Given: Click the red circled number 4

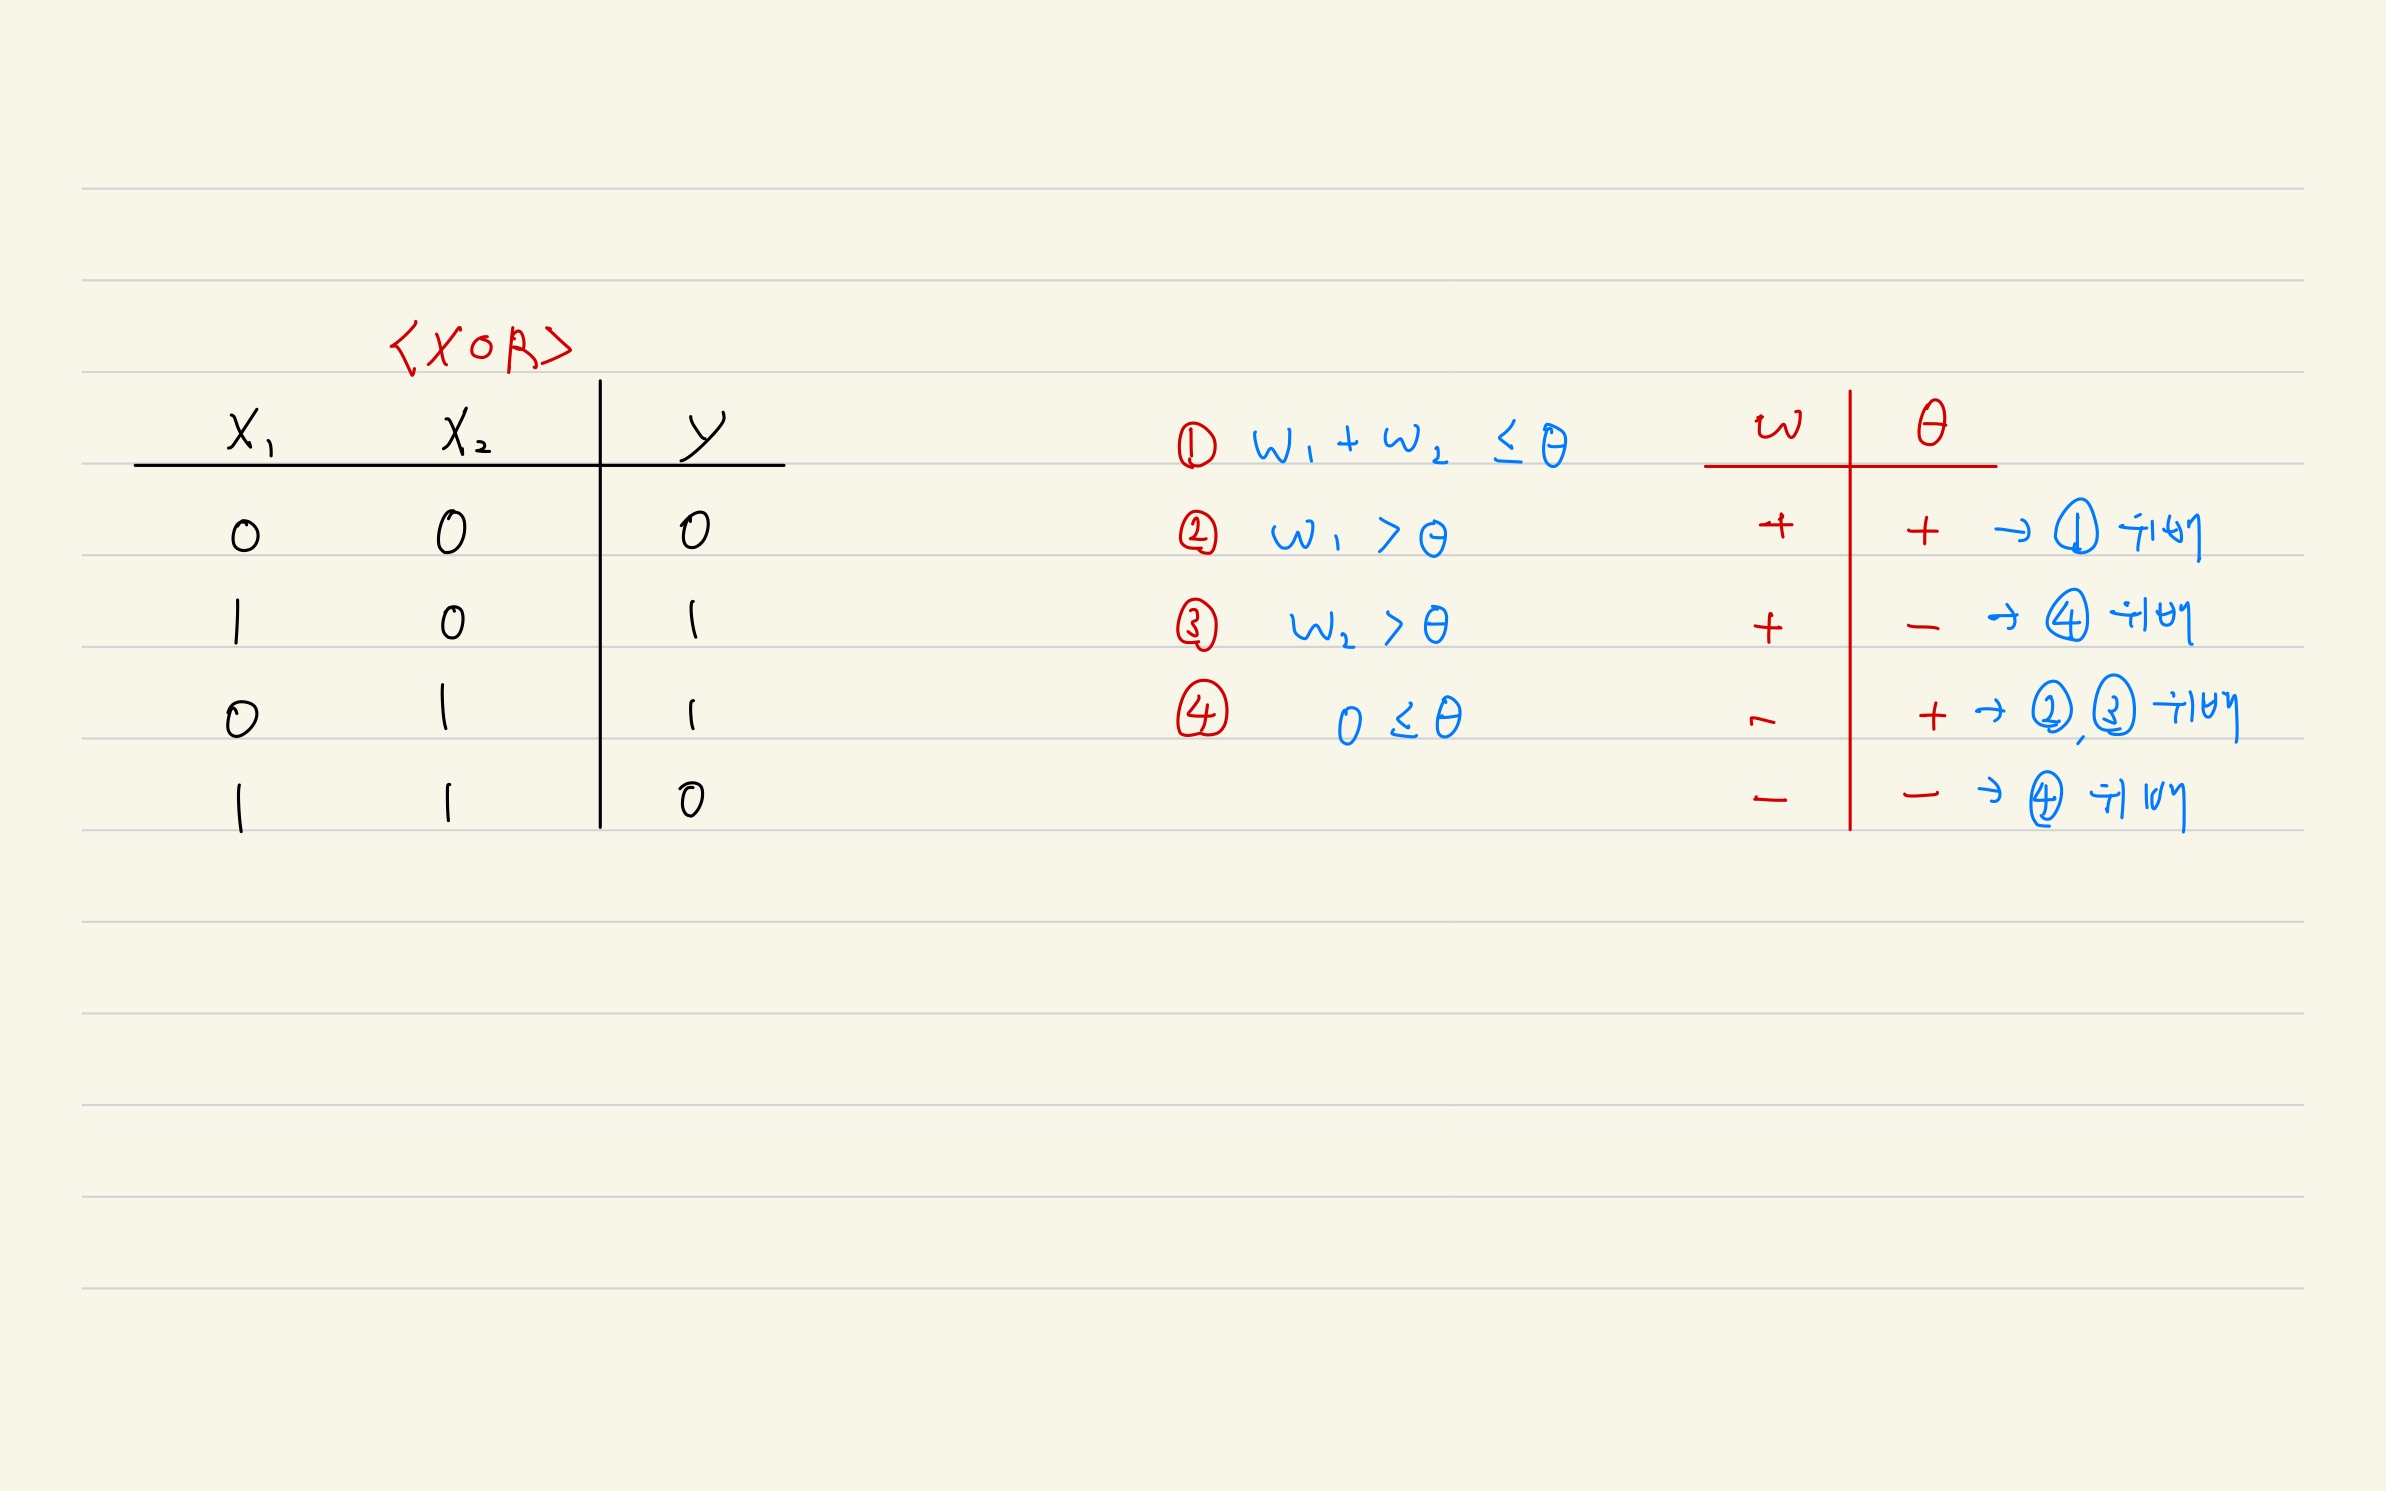Looking at the screenshot, I should click(x=1202, y=709).
